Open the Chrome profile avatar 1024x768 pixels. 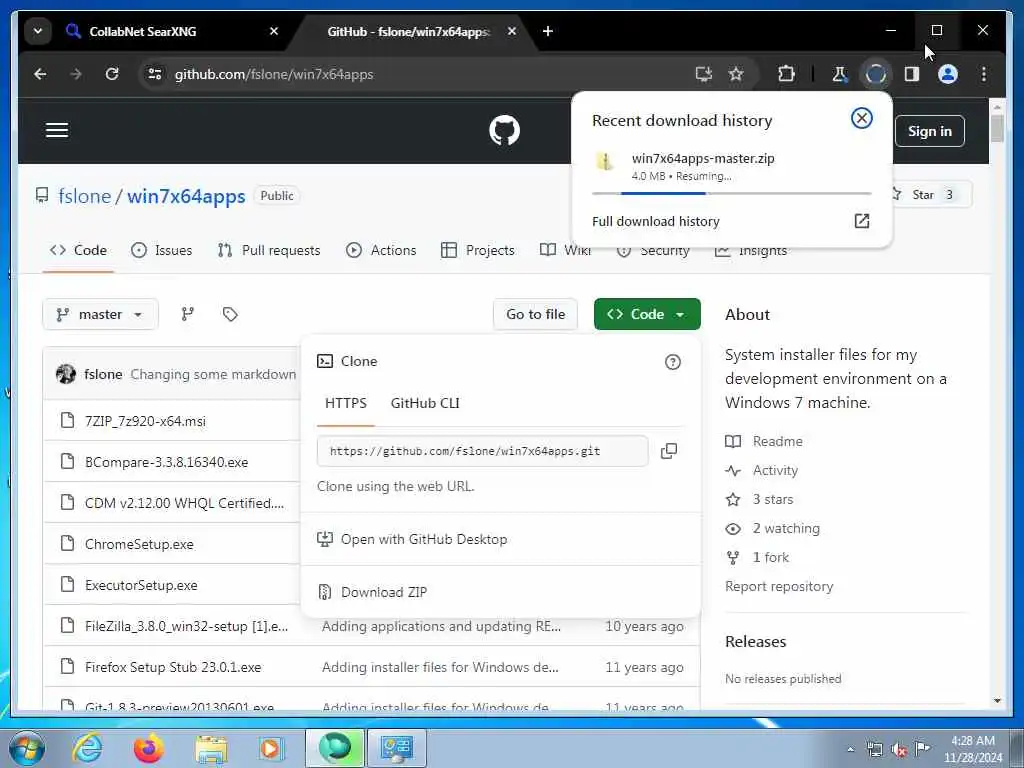pyautogui.click(x=948, y=74)
